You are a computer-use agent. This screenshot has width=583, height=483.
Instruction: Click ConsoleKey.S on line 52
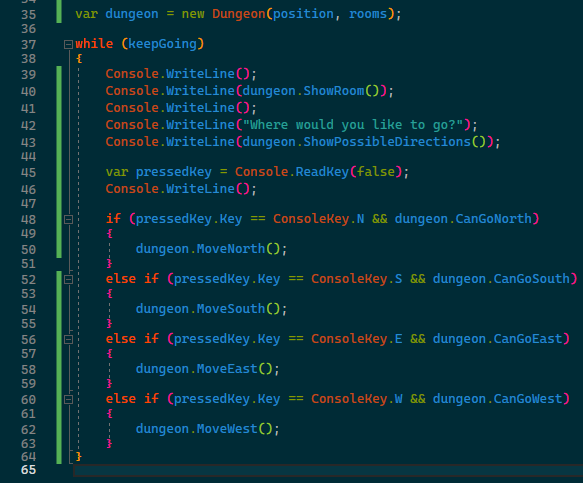pyautogui.click(x=357, y=279)
